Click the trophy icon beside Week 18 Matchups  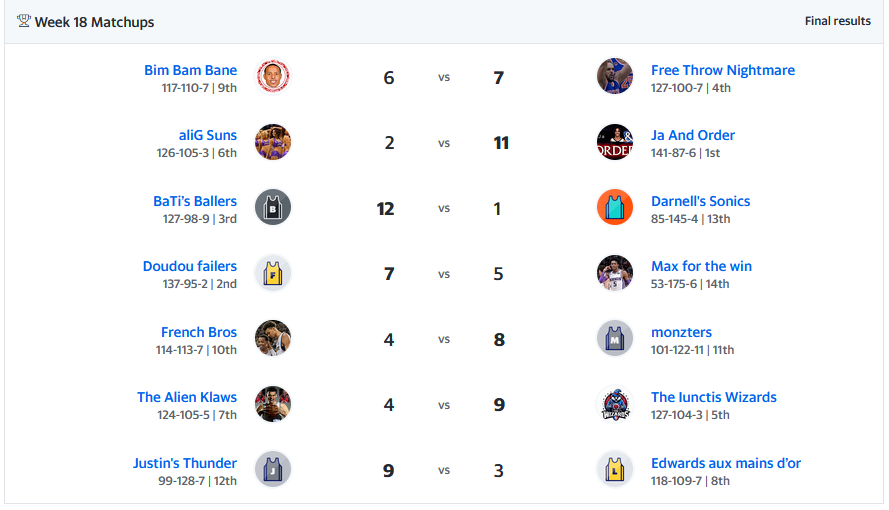[23, 22]
